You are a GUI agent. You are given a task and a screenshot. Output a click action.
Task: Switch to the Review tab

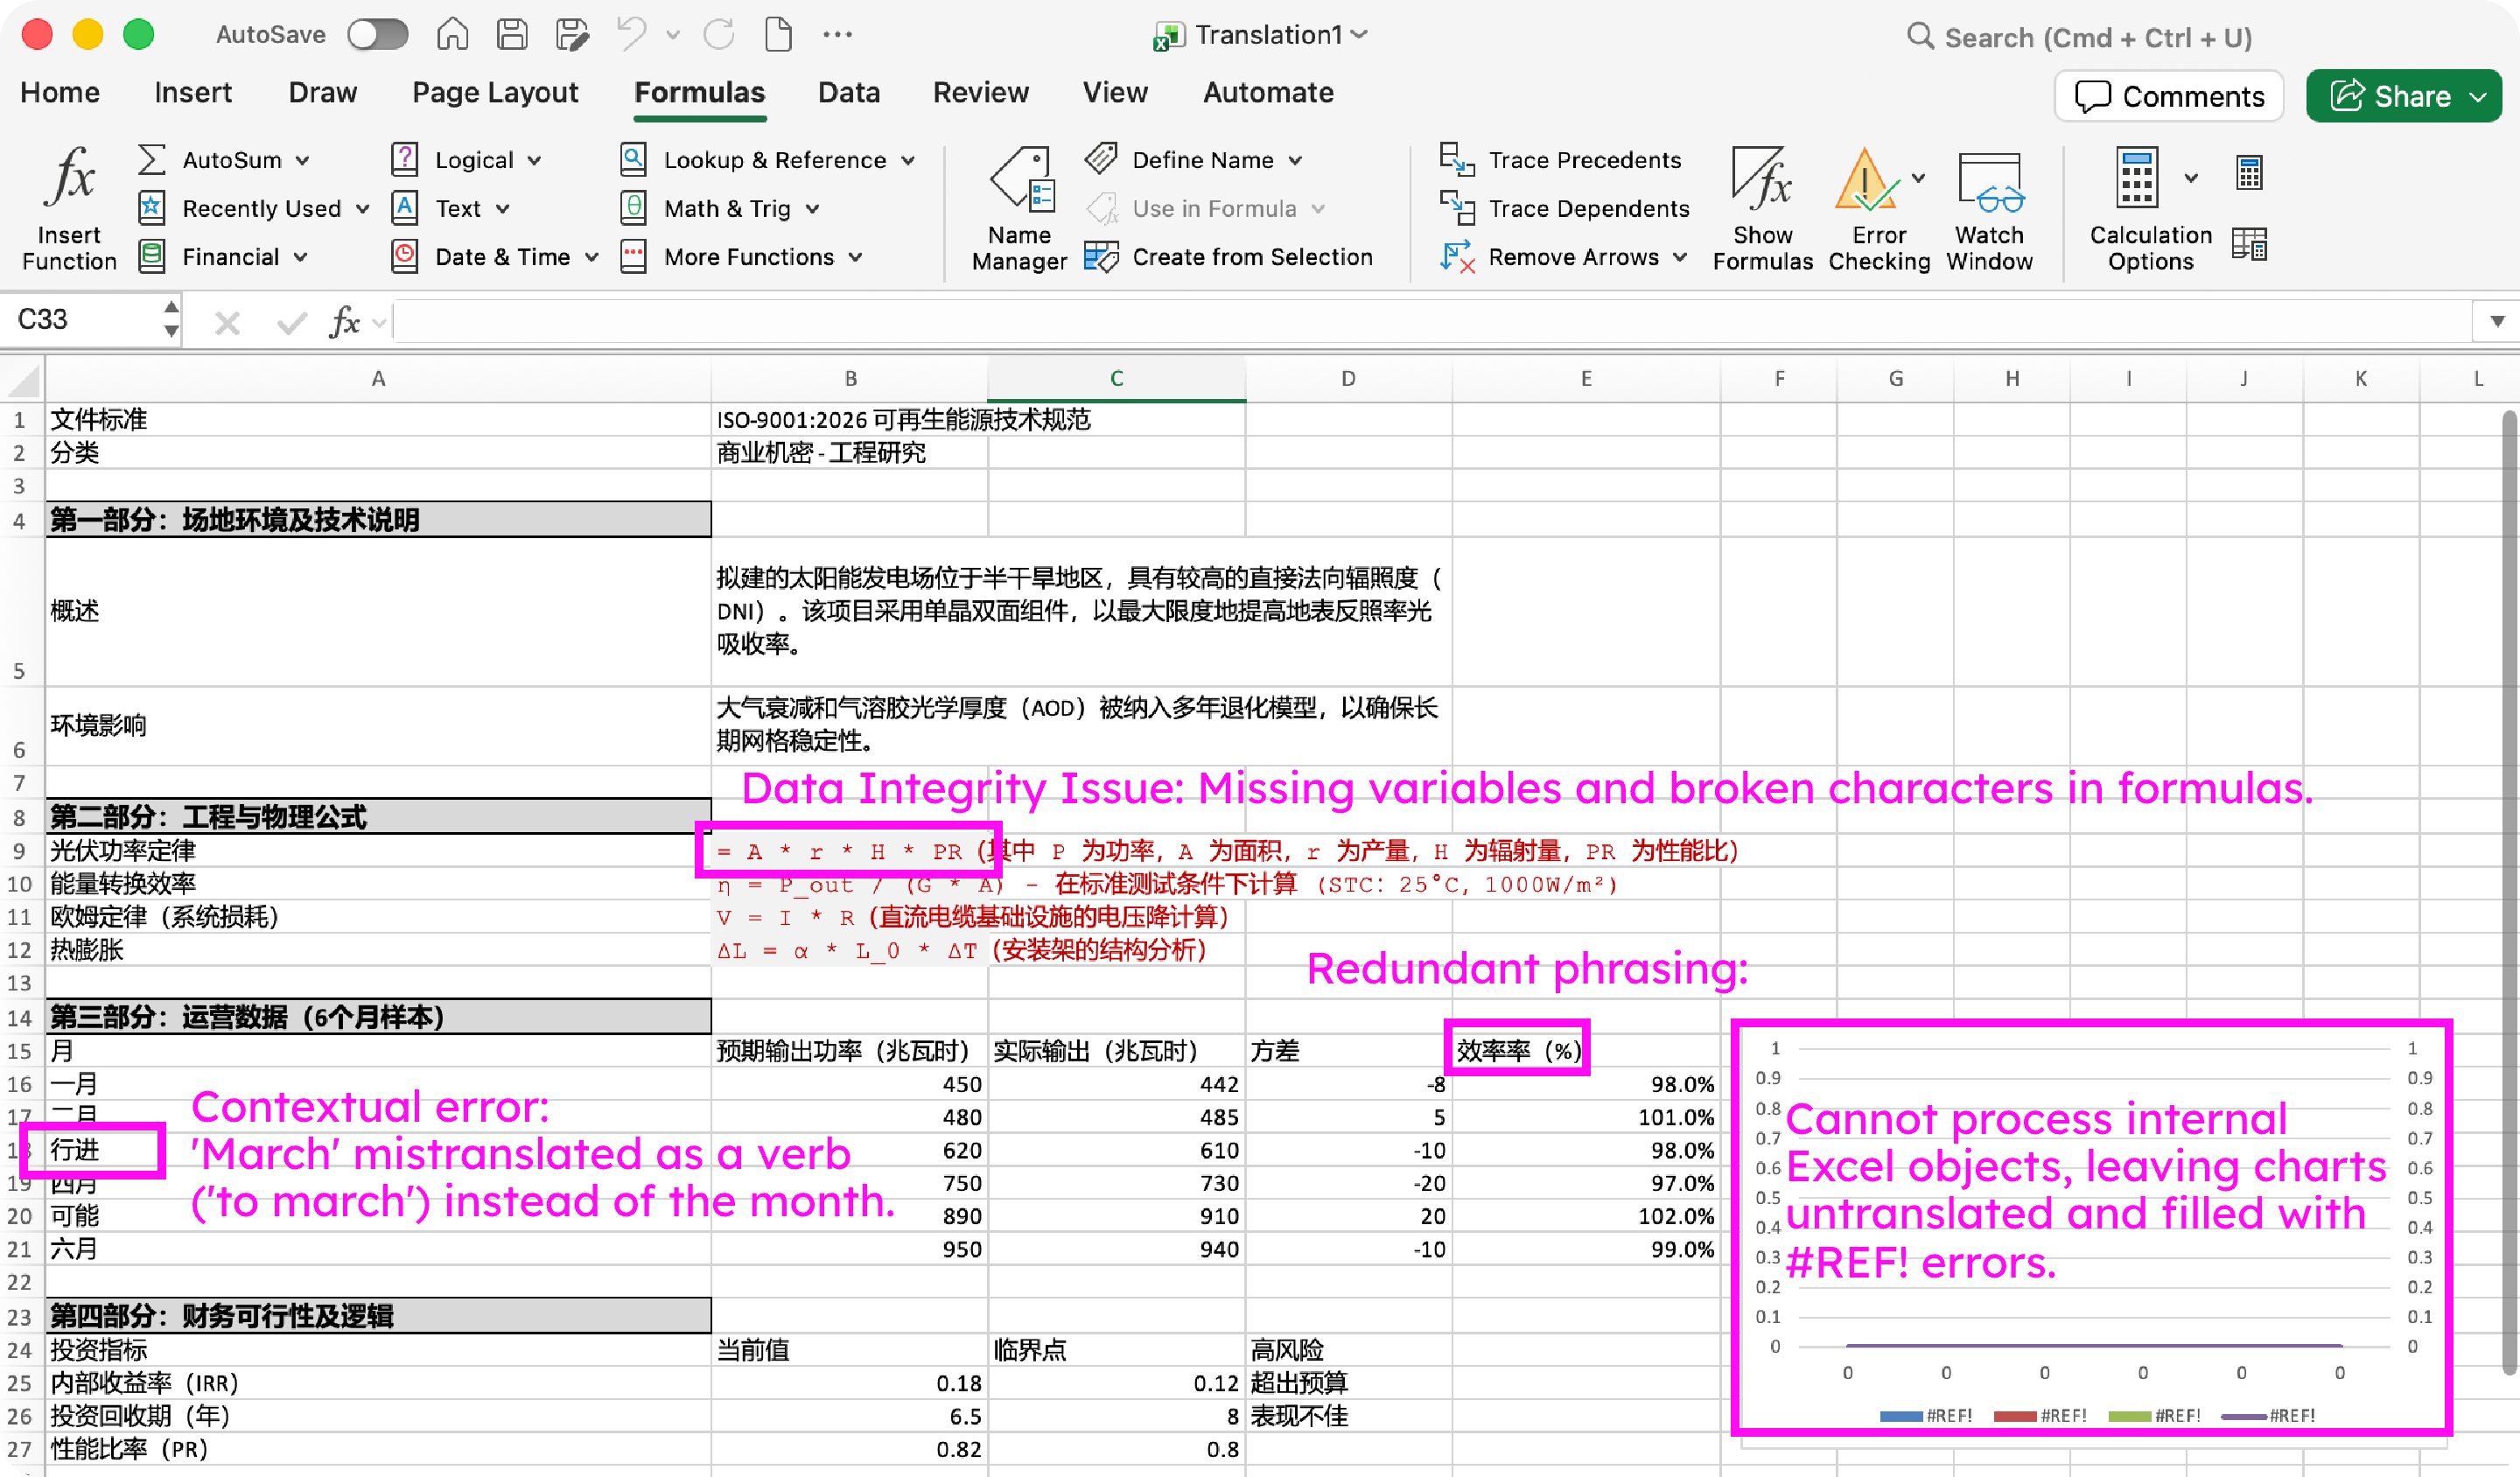(981, 92)
